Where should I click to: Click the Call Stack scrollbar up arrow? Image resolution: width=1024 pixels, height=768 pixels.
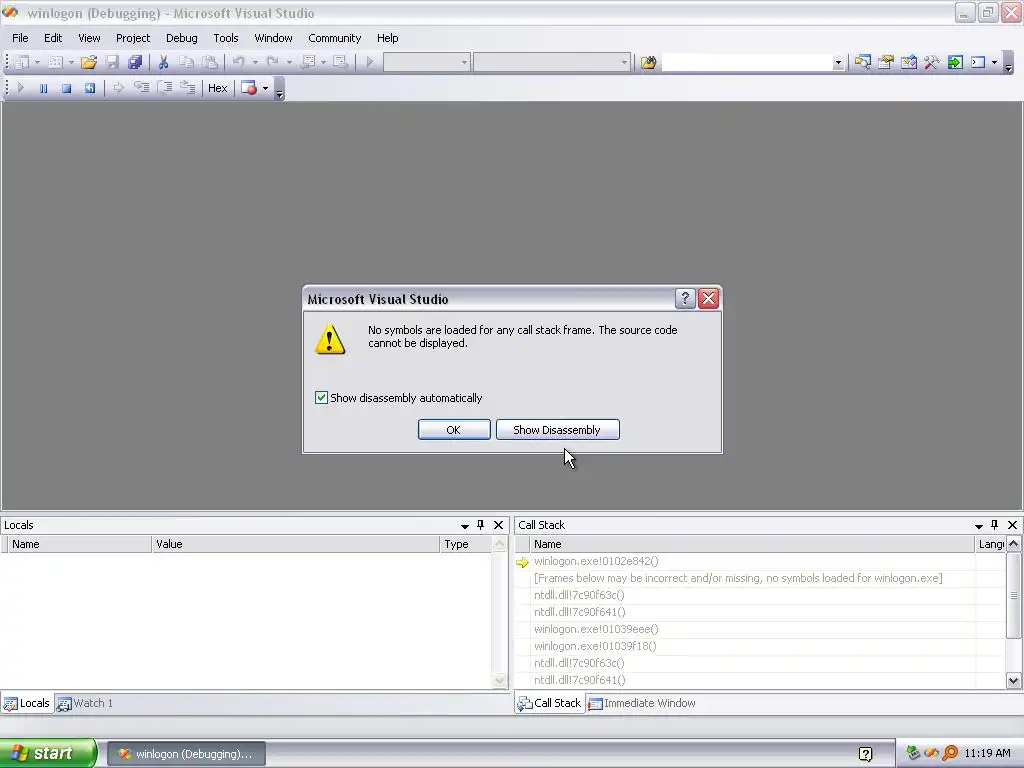click(1013, 544)
